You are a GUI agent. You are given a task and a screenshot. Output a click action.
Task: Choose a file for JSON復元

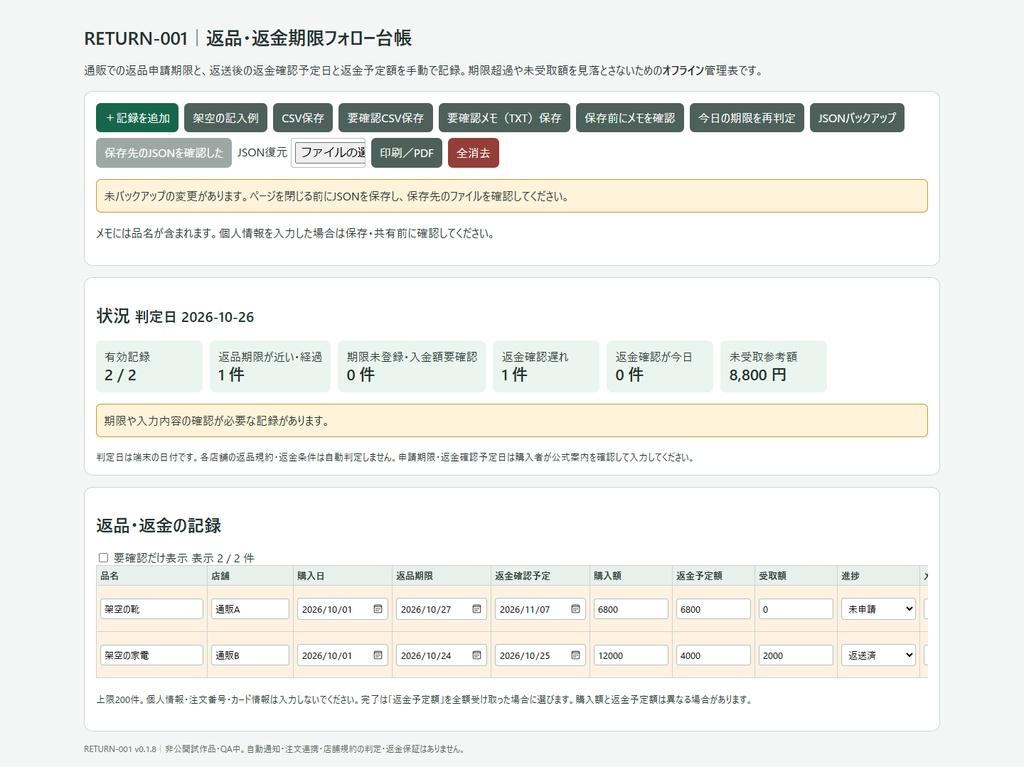click(328, 153)
